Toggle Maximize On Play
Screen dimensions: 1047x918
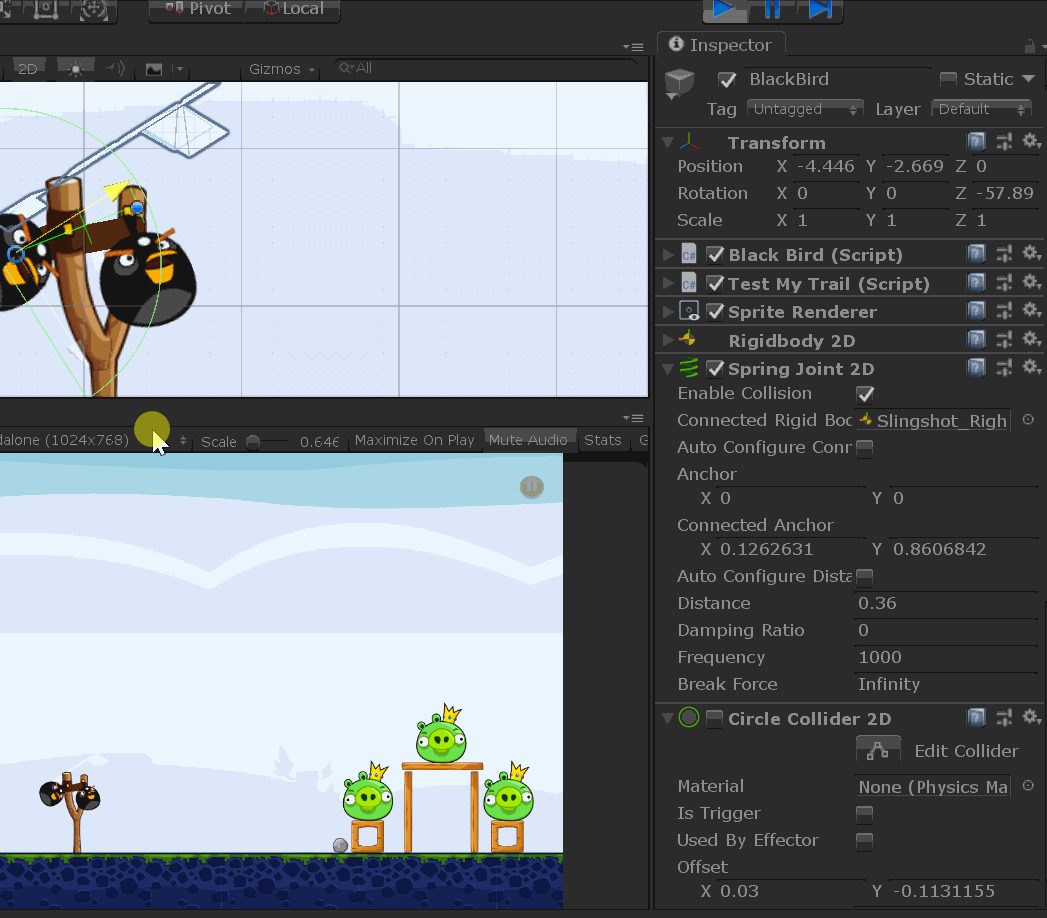click(x=415, y=441)
